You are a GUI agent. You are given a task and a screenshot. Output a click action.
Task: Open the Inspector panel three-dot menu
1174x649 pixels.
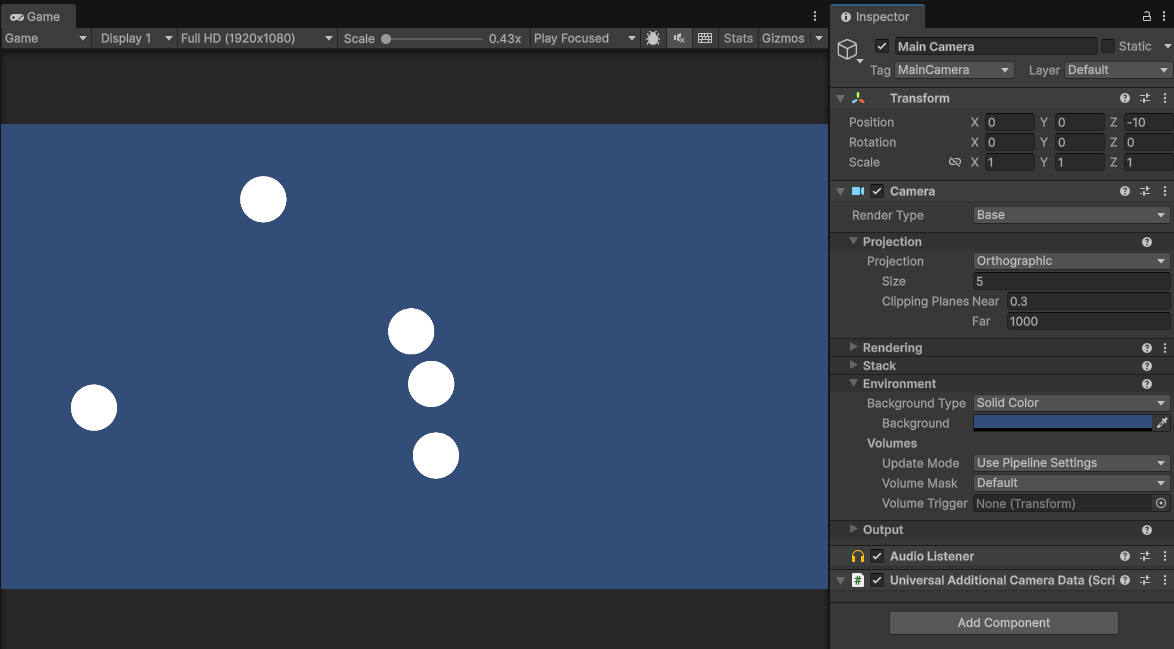click(1164, 16)
